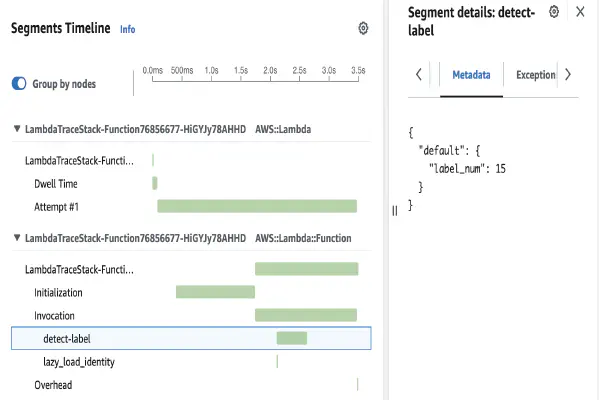This screenshot has width=600, height=400.
Task: Select the Dwell Time segment
Action: coord(56,184)
